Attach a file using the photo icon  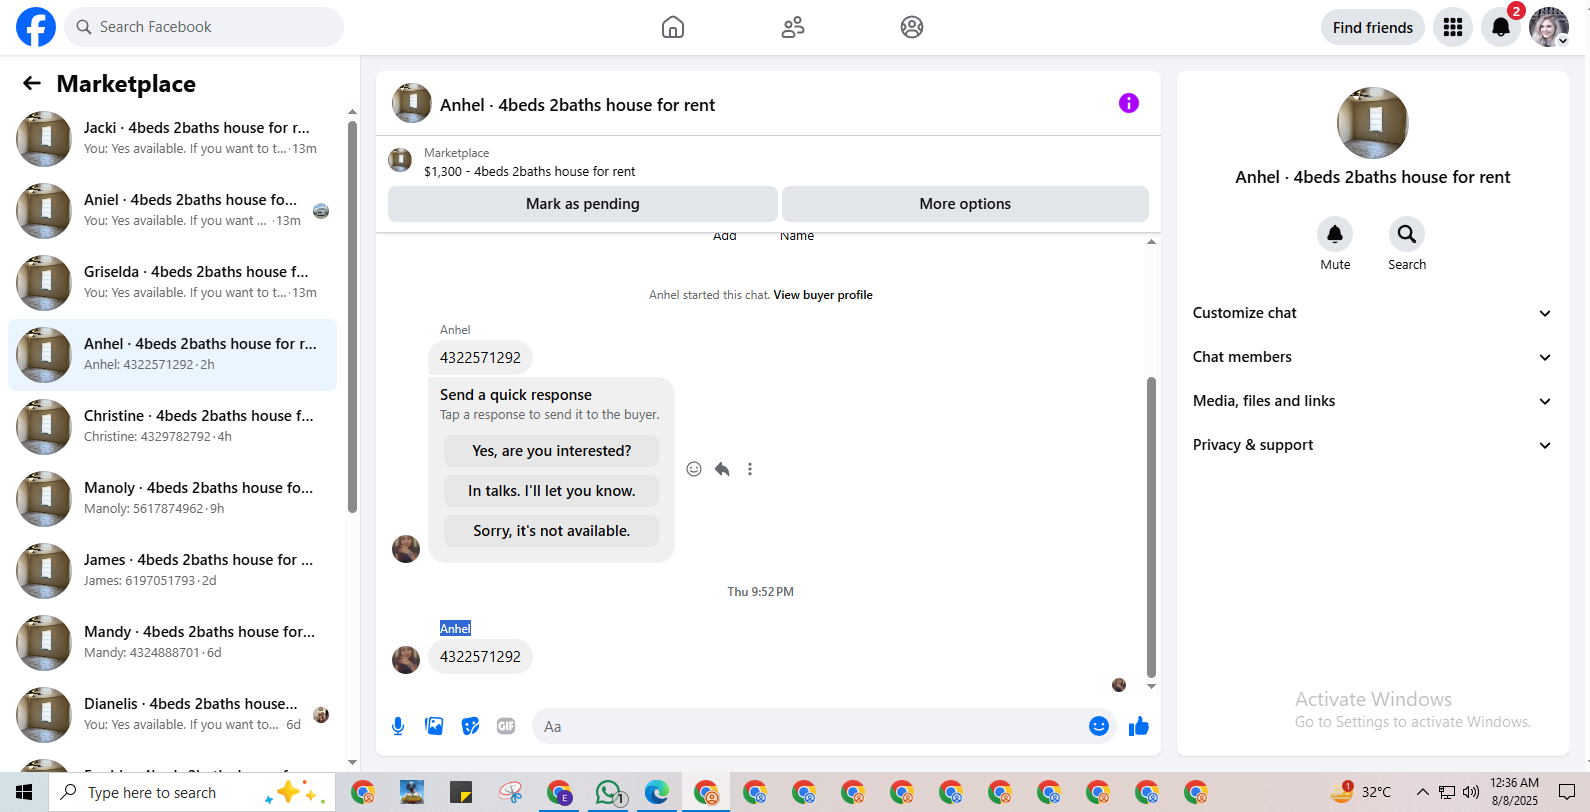click(434, 726)
